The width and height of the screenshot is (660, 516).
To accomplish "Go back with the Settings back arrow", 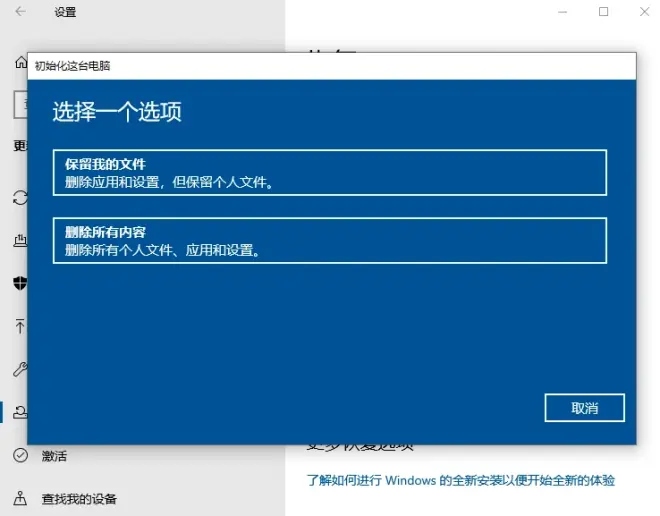I will pos(20,12).
